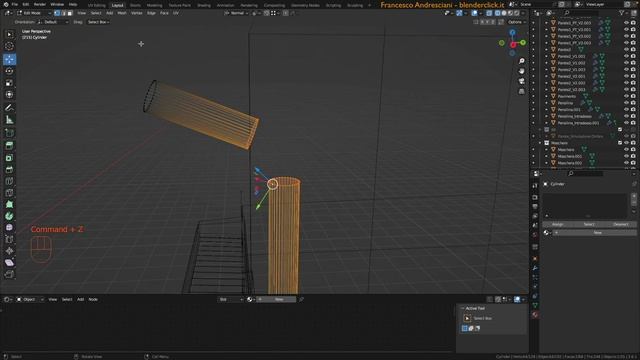This screenshot has width=640, height=360.
Task: Select the Inset Faces tool
Action: pyautogui.click(x=9, y=158)
